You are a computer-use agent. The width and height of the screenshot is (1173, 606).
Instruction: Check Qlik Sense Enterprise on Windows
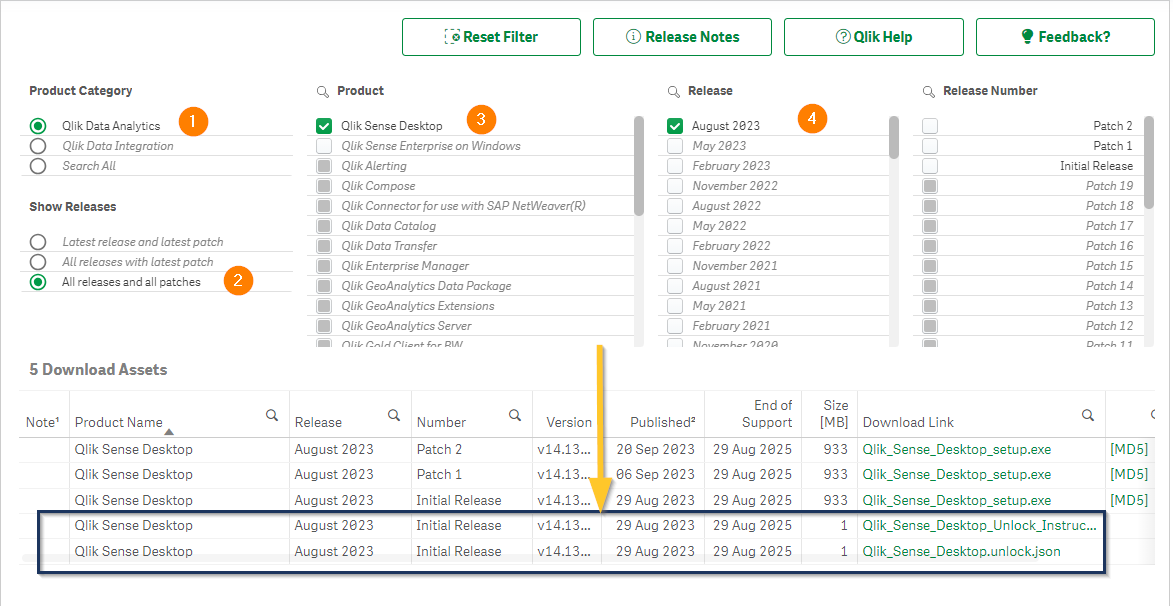tap(324, 146)
